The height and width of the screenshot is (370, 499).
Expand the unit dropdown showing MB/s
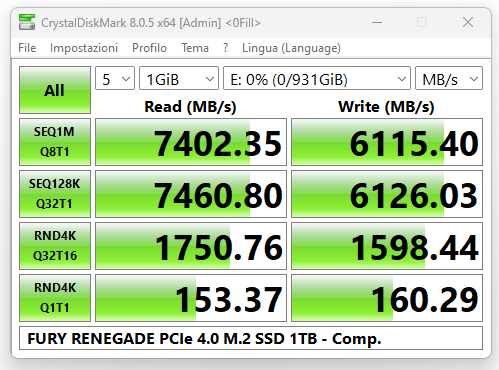[449, 78]
